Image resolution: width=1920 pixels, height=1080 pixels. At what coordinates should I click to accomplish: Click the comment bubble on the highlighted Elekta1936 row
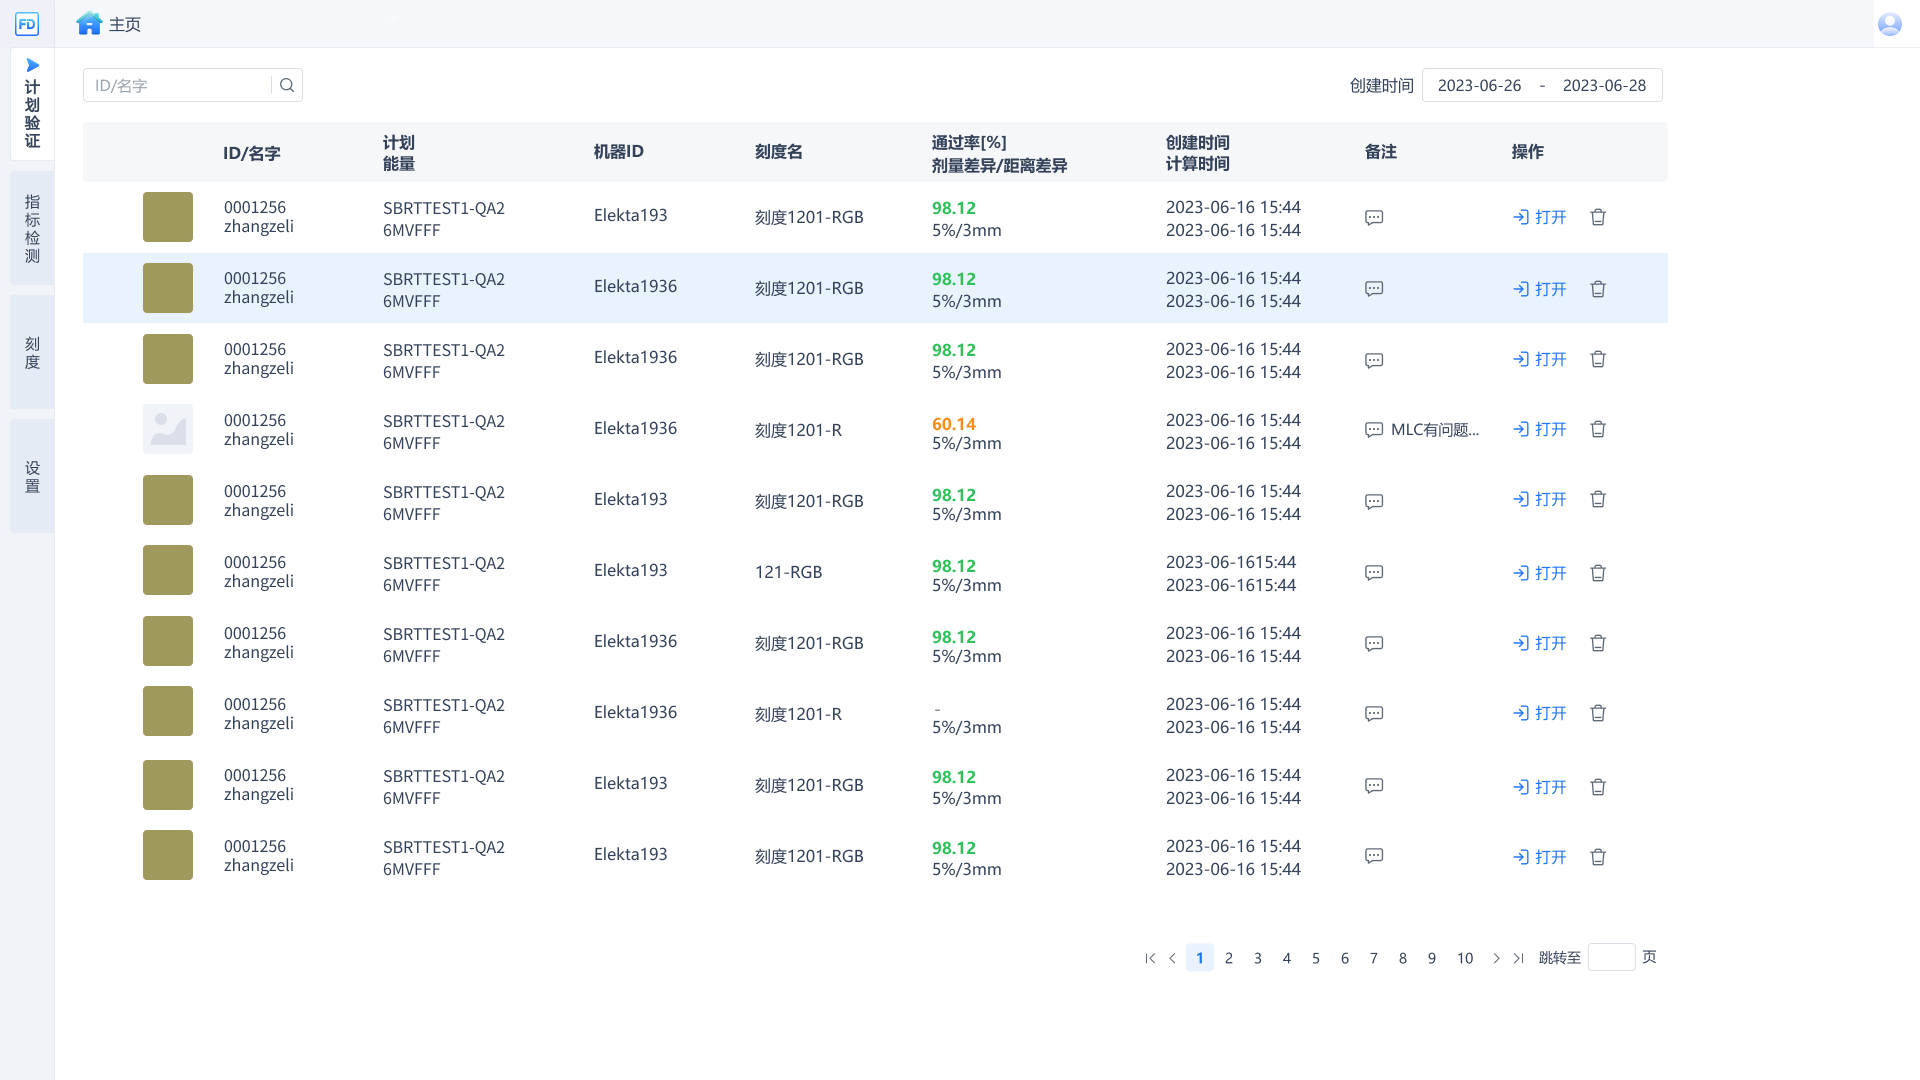1373,288
